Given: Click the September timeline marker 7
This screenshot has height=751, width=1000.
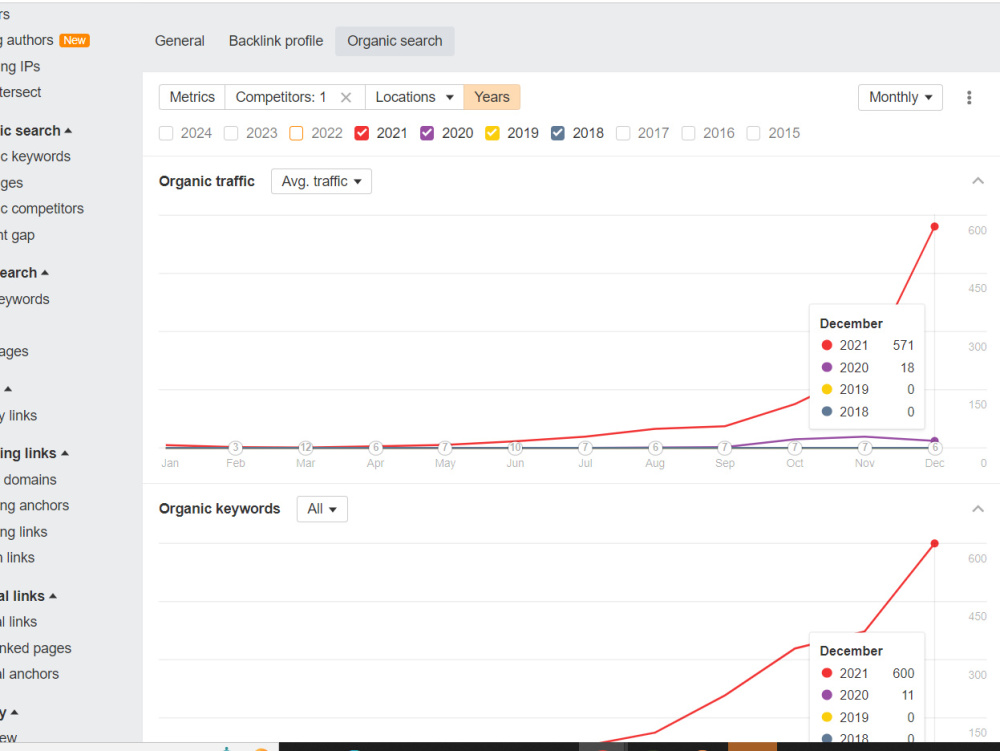Looking at the screenshot, I should tap(724, 448).
